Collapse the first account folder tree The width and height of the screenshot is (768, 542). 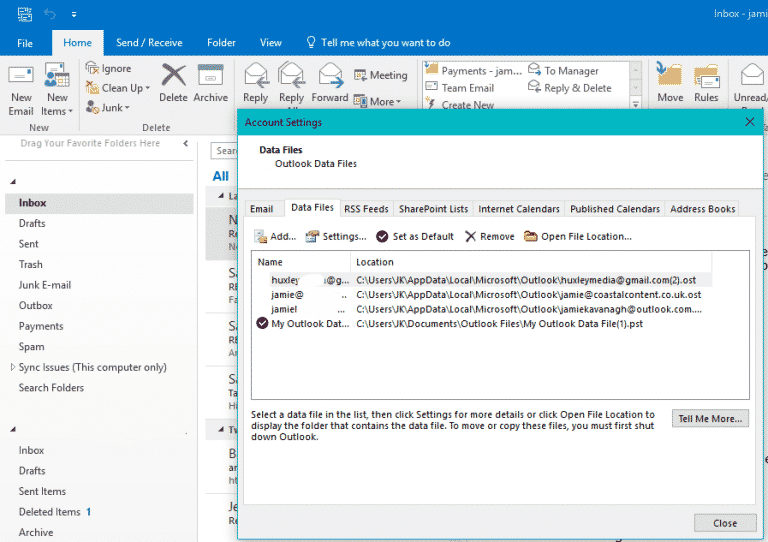click(x=13, y=182)
